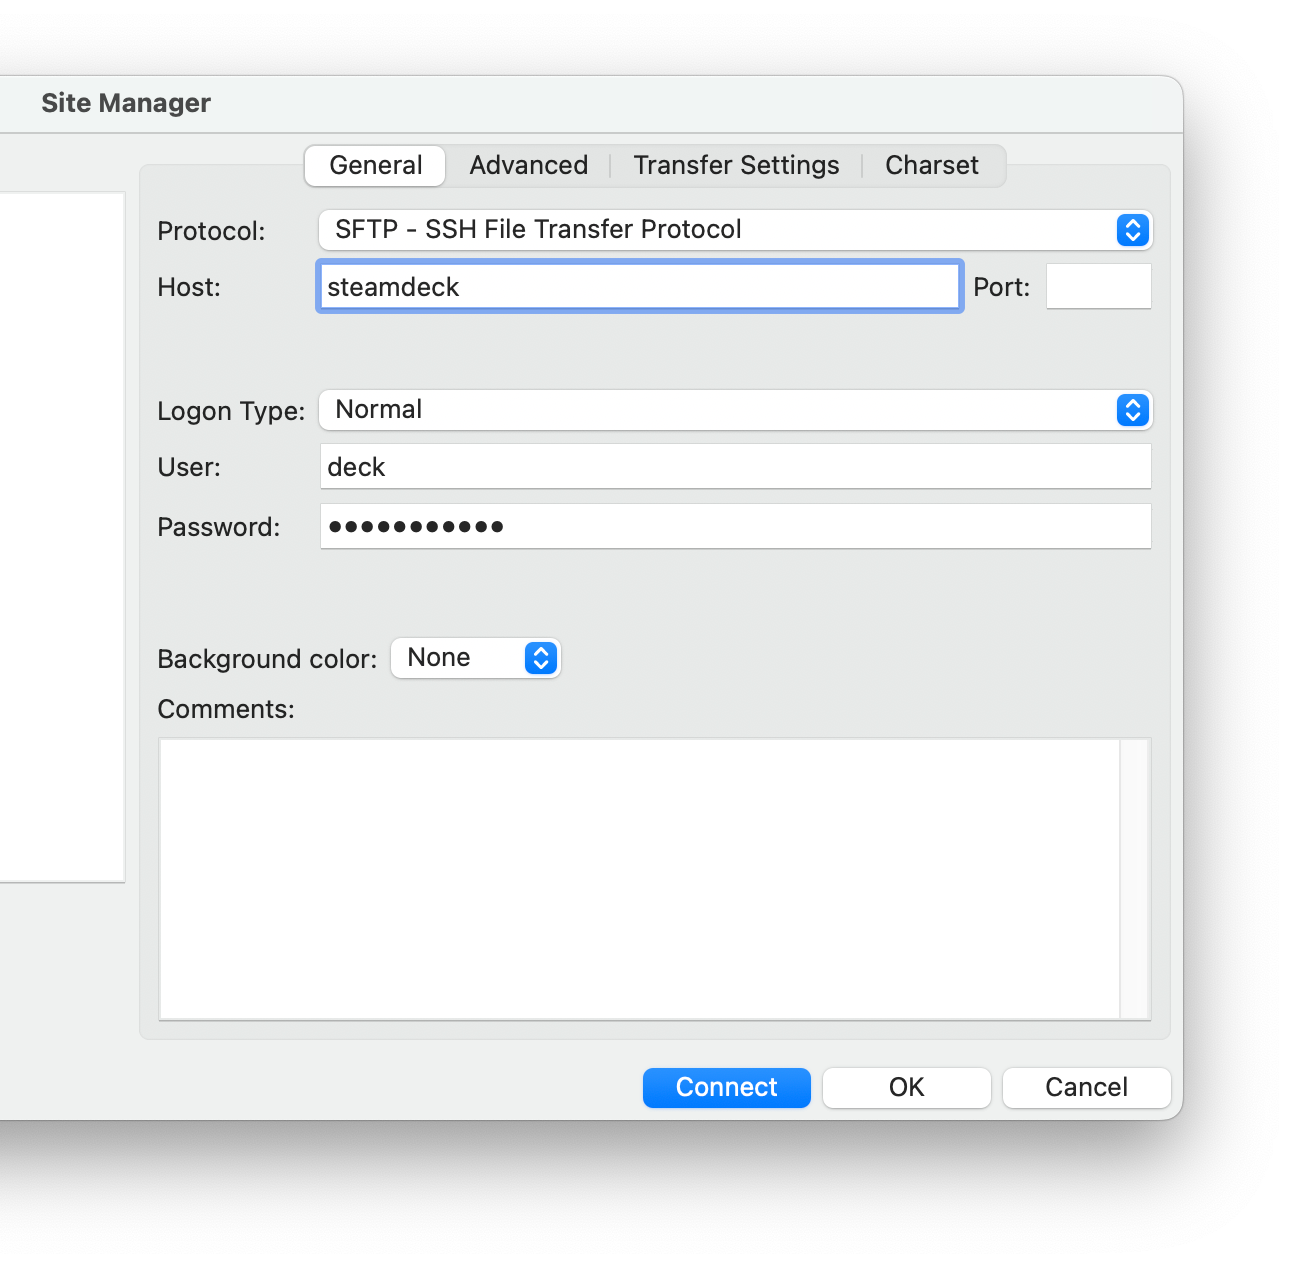Viewport: 1295px width, 1268px height.
Task: Open the Logon Type dropdown
Action: tap(735, 410)
